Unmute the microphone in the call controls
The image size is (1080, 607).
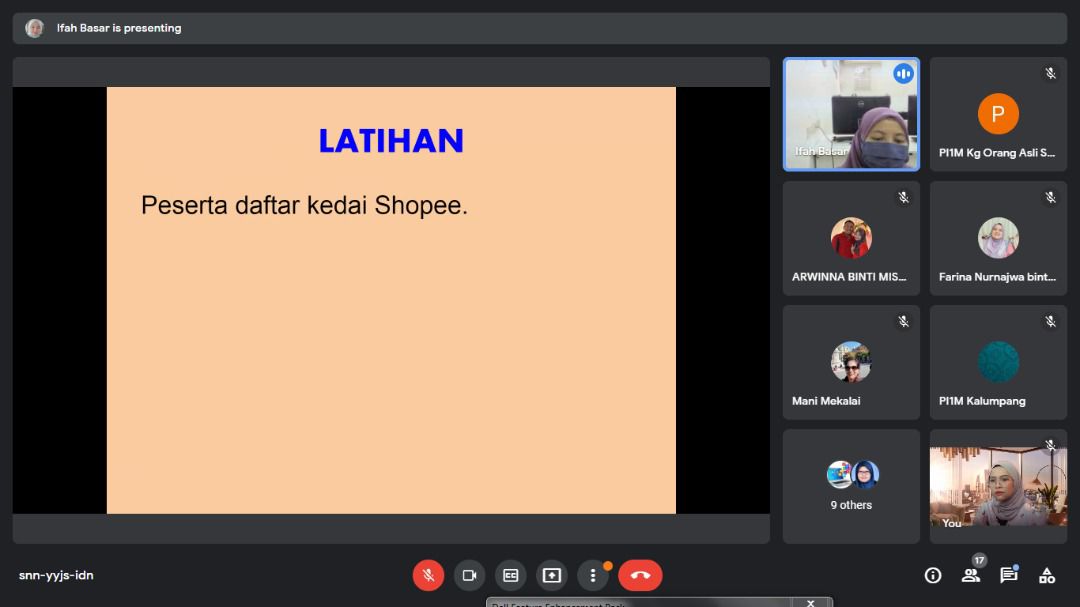[428, 575]
